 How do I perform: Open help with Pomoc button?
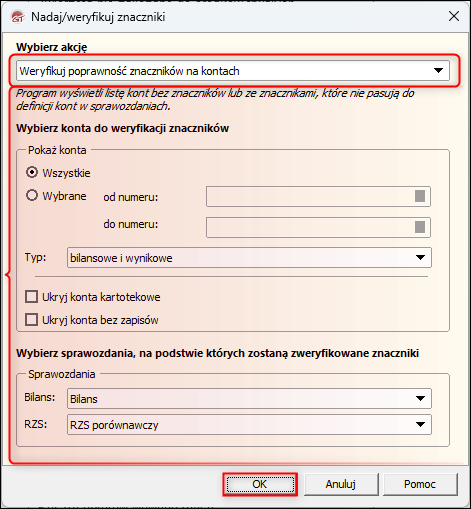420,484
